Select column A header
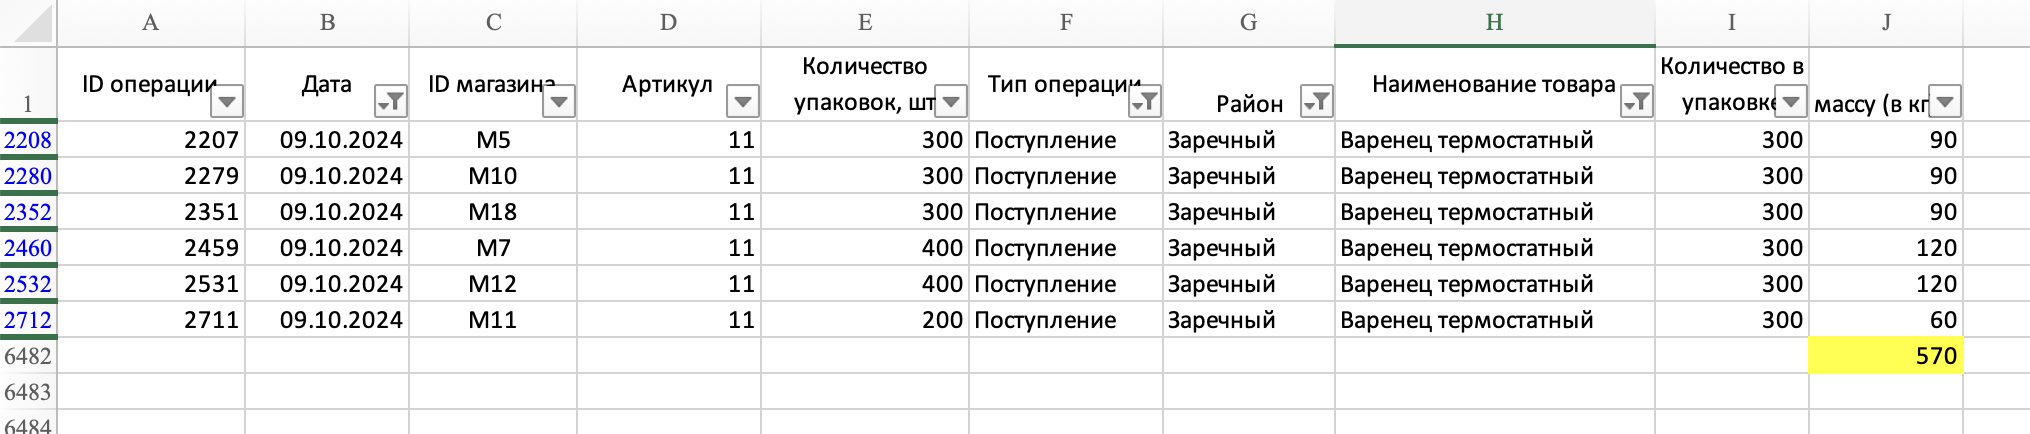The height and width of the screenshot is (434, 2030). pyautogui.click(x=151, y=23)
